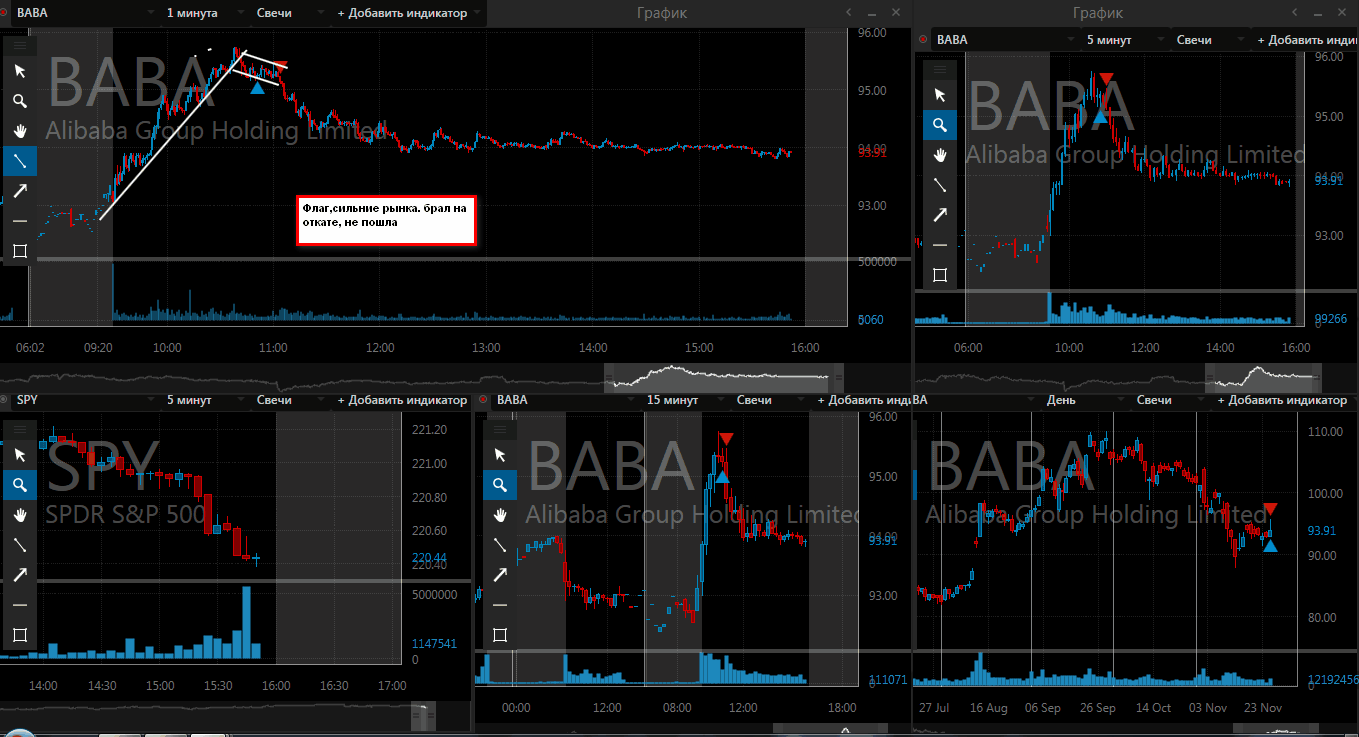Click the navigator range slider under the 5-minute BABA chart

tap(1264, 377)
